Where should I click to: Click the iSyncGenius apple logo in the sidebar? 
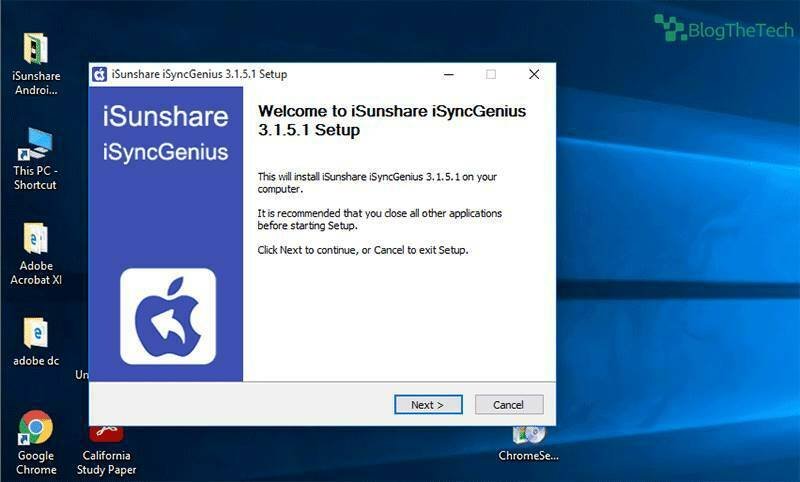tap(168, 316)
